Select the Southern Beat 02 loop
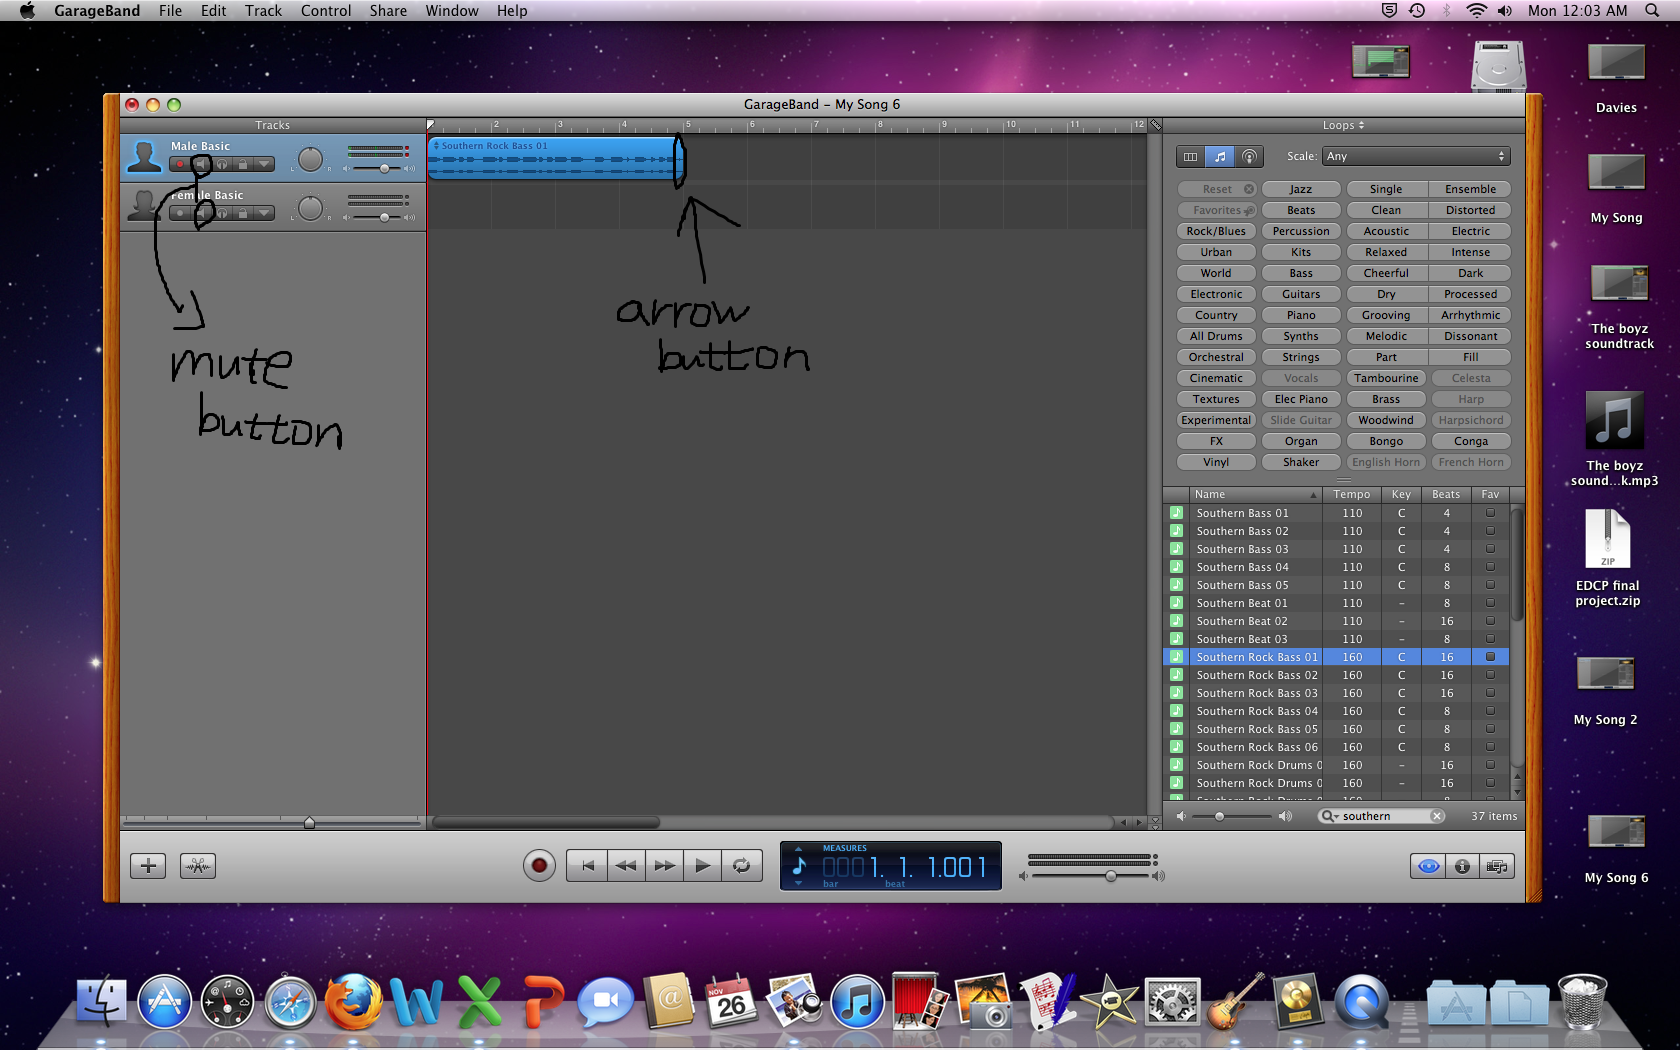The height and width of the screenshot is (1050, 1680). tap(1336, 621)
